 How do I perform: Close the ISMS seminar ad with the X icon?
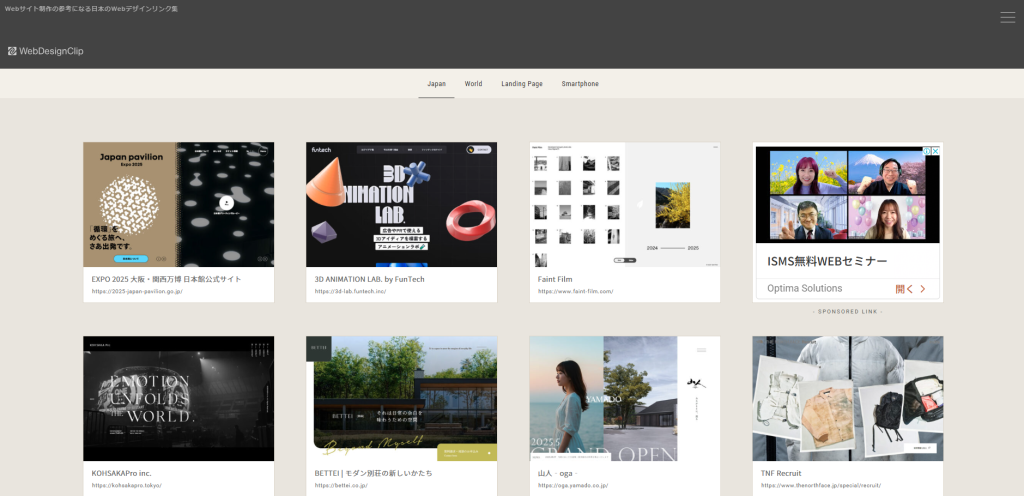936,151
